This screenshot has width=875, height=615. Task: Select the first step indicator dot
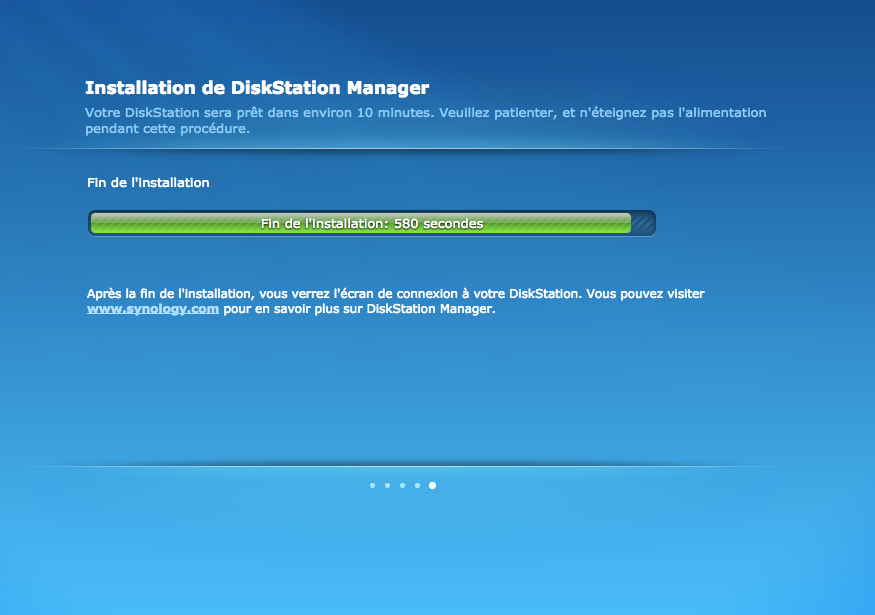click(x=372, y=486)
